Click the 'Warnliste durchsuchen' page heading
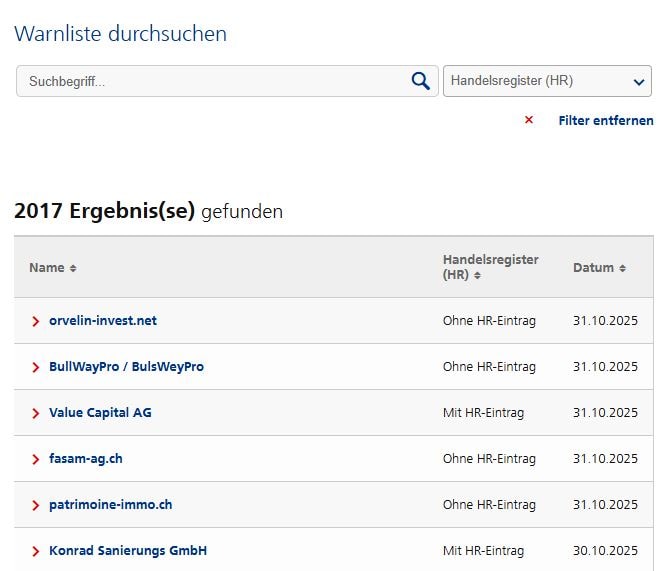 coord(120,34)
